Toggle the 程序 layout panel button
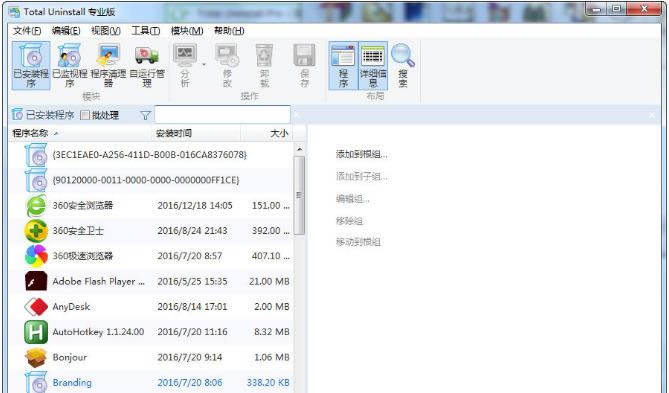The image size is (669, 393). pos(343,65)
